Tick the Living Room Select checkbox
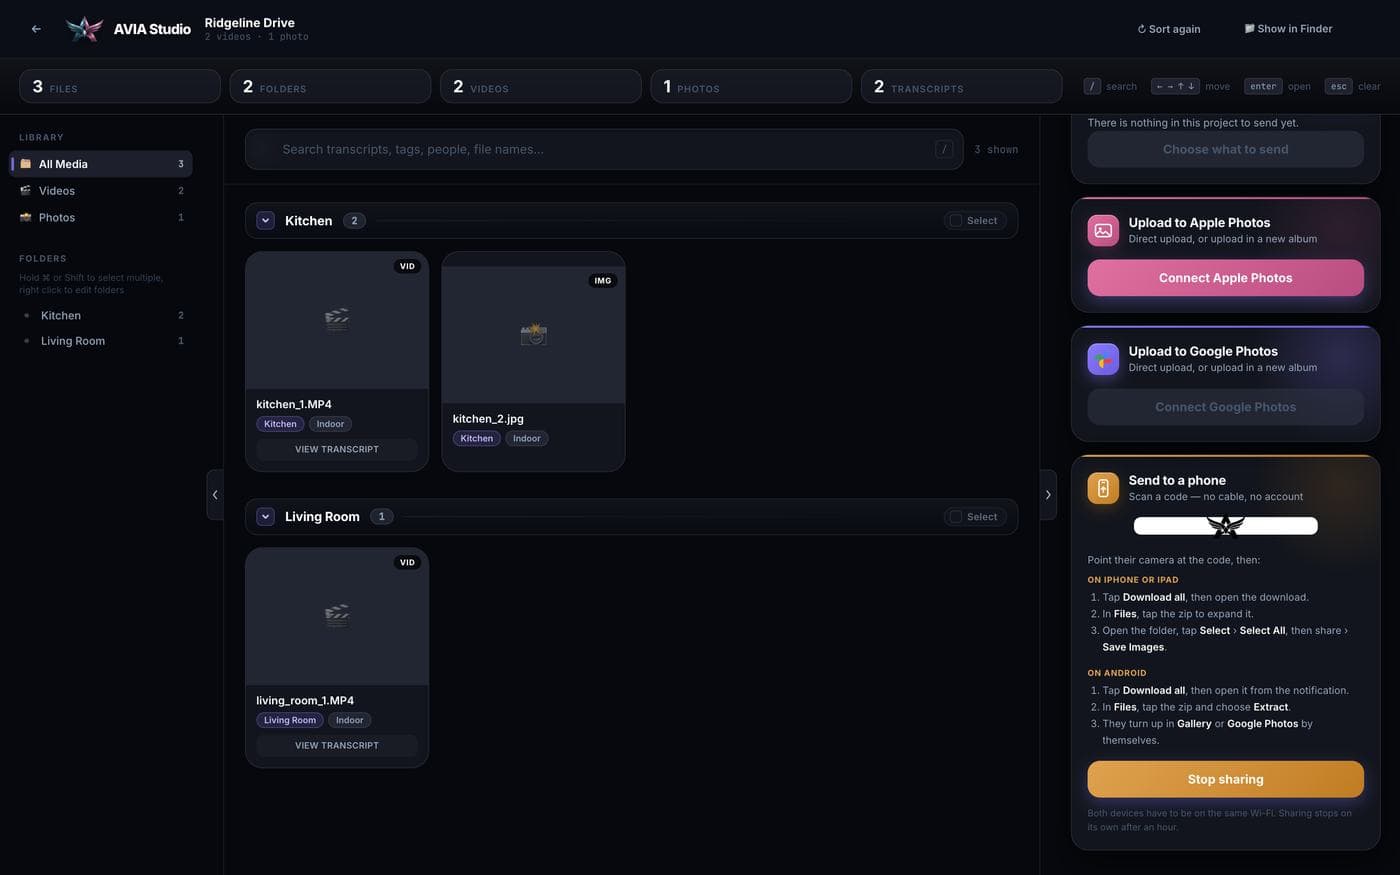This screenshot has height=875, width=1400. pyautogui.click(x=956, y=517)
